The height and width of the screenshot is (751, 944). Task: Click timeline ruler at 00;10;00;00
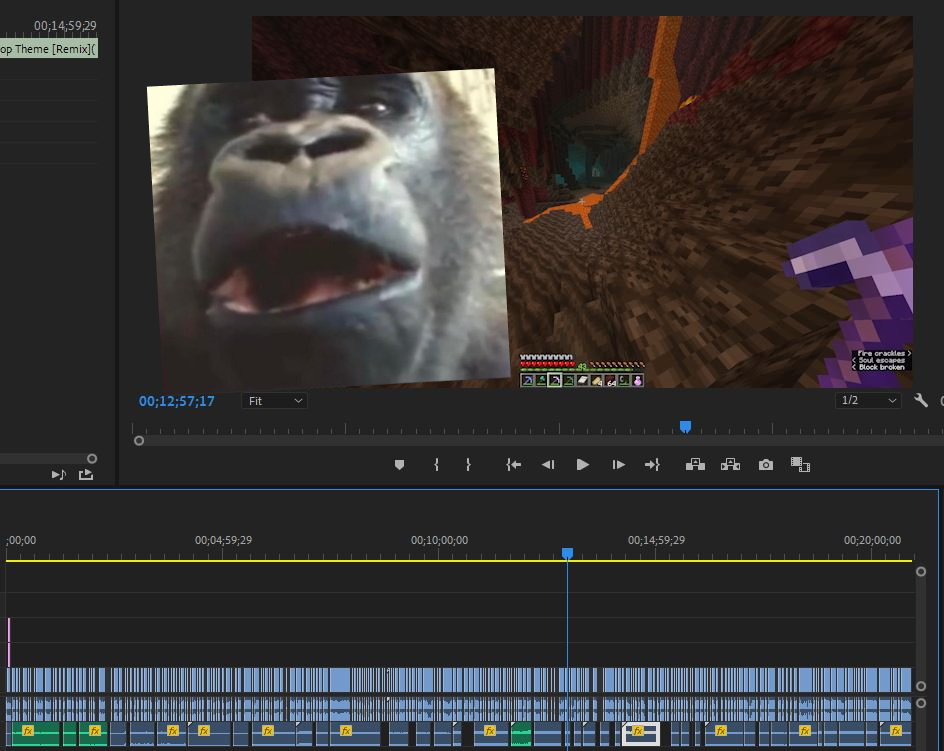[439, 540]
